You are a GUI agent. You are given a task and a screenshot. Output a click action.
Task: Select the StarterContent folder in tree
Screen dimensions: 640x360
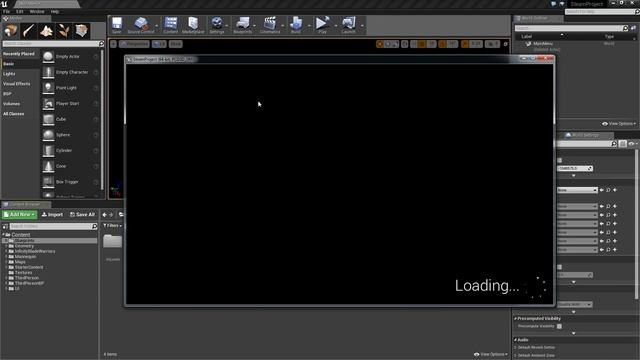pyautogui.click(x=29, y=267)
